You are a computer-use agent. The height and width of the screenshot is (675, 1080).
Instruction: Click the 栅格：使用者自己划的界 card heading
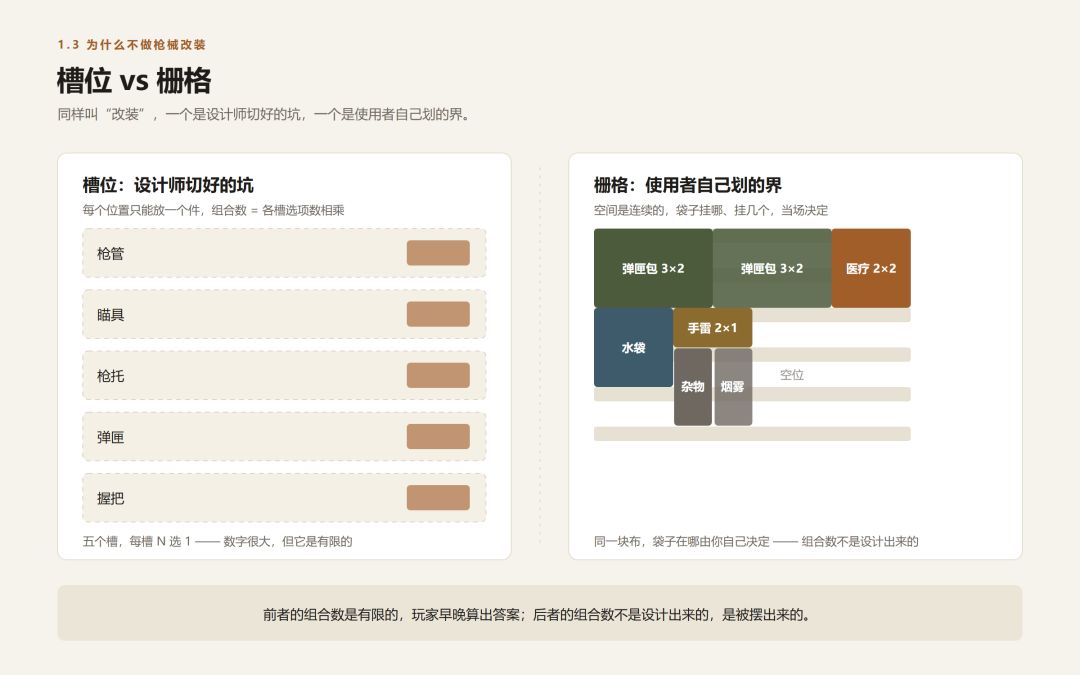(x=687, y=185)
